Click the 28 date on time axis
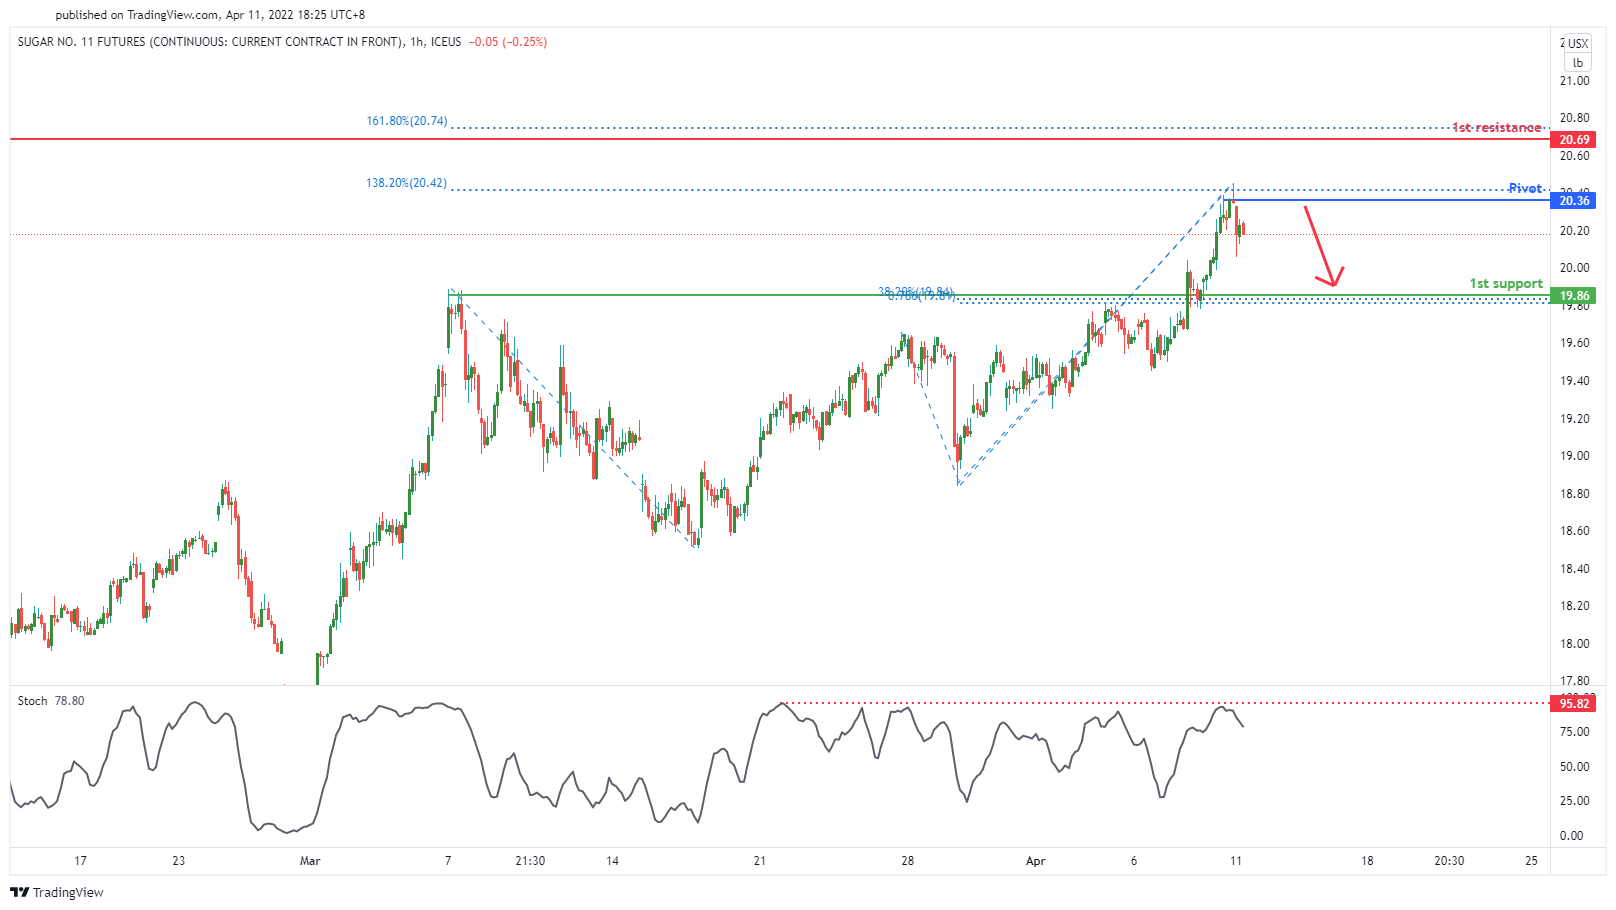Screen dimensions: 1616x910 click(x=908, y=860)
